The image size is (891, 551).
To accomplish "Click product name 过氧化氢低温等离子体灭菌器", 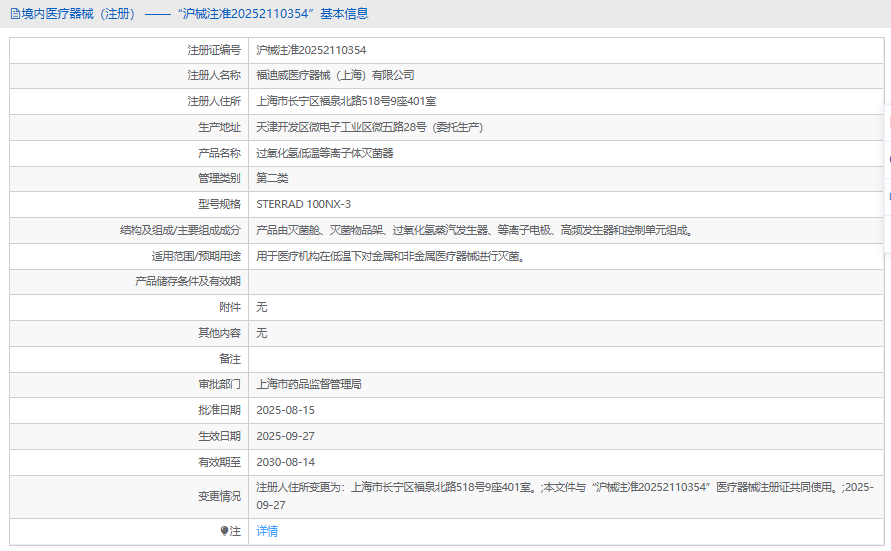I will click(x=325, y=153).
